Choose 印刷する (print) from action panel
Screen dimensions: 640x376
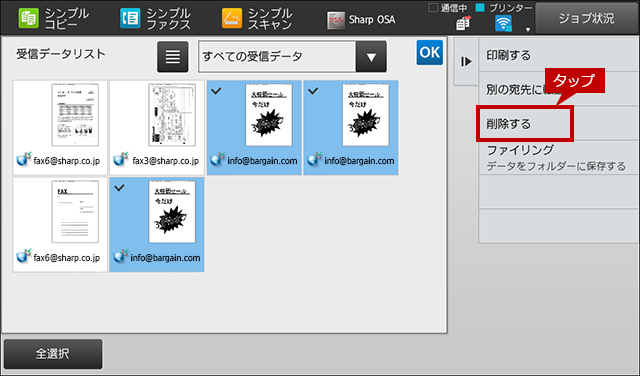[x=559, y=55]
